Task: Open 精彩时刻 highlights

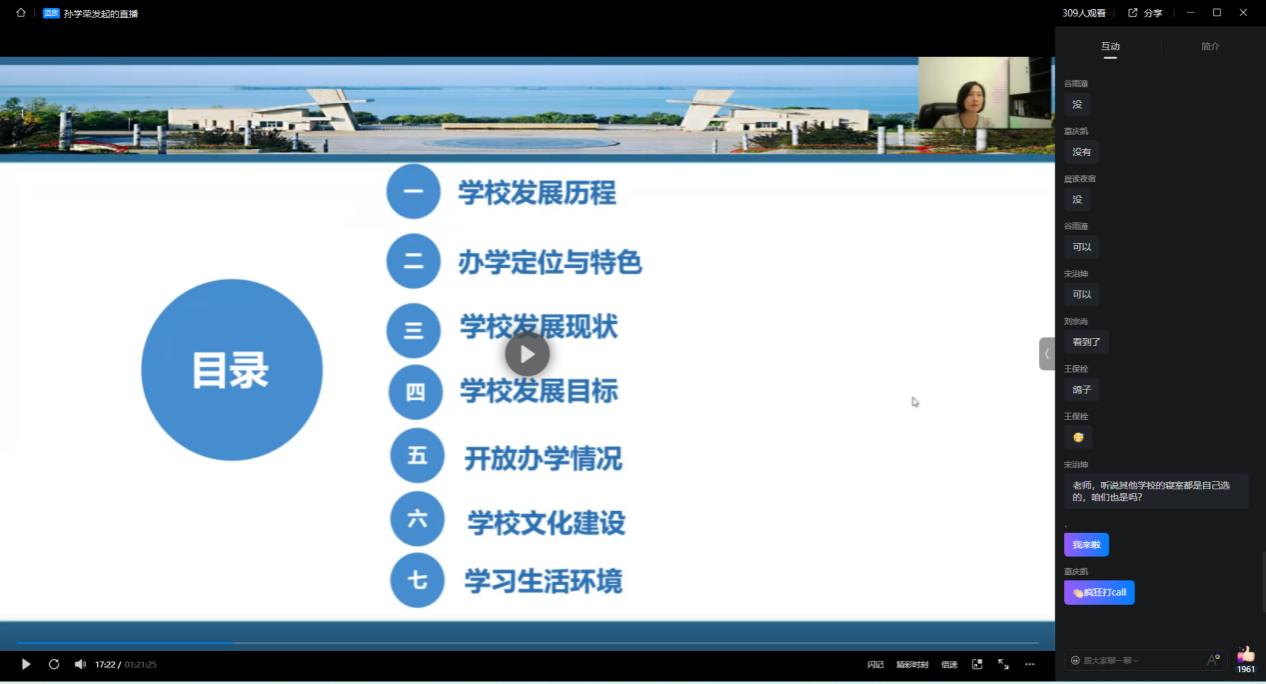Action: coord(912,664)
